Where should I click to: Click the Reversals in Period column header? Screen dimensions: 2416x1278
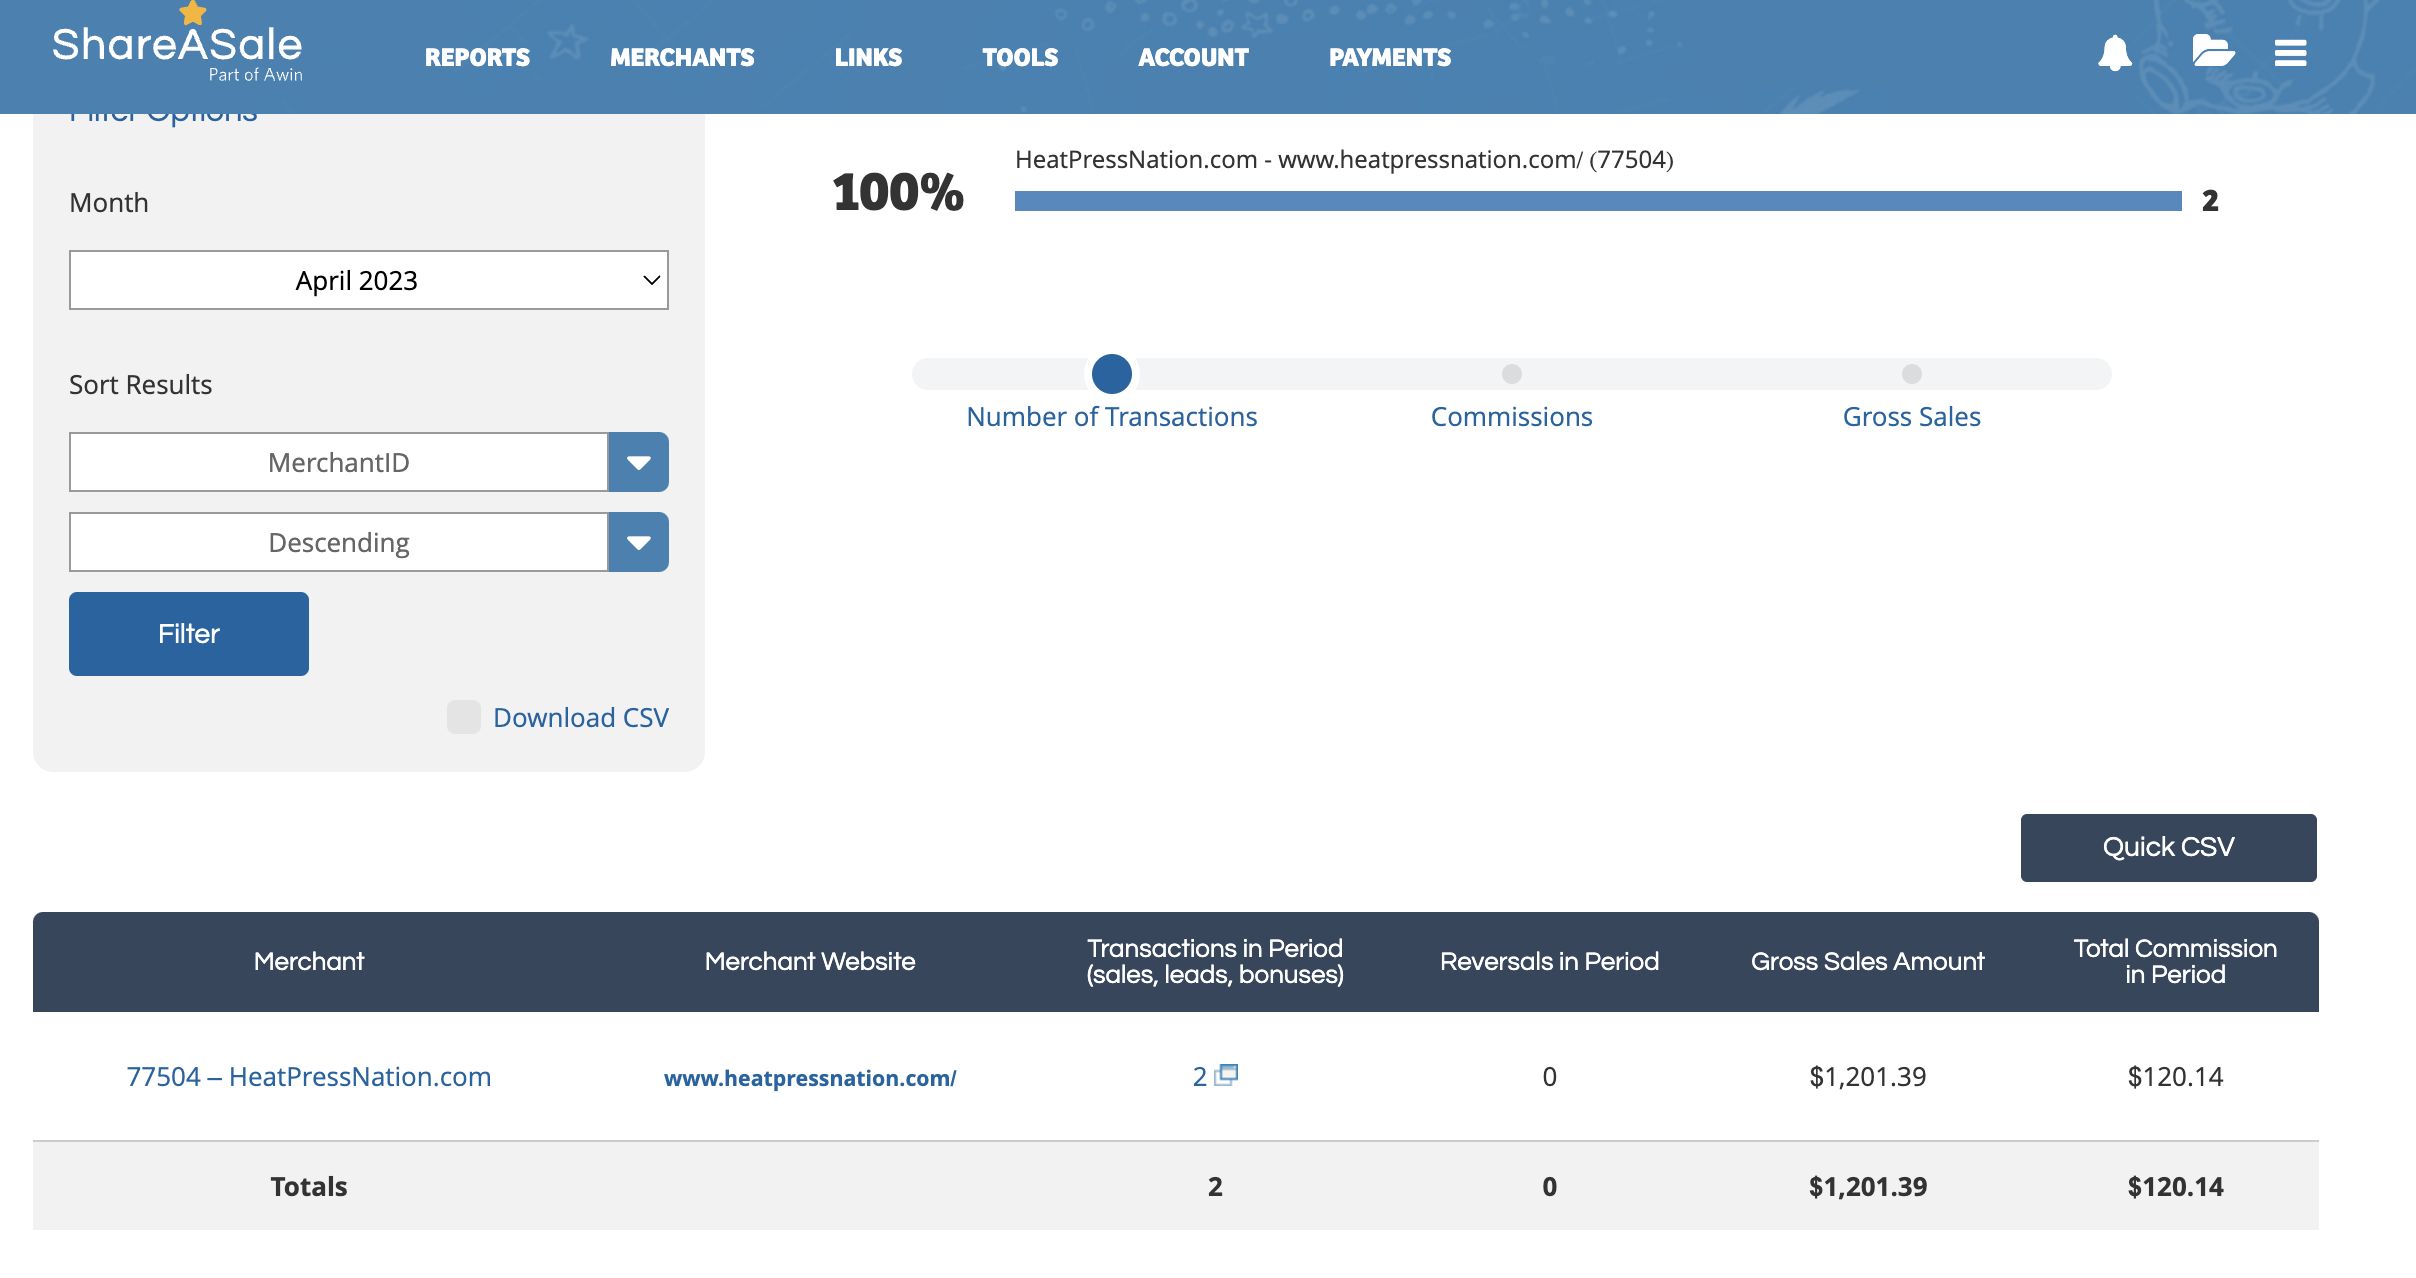(x=1549, y=961)
